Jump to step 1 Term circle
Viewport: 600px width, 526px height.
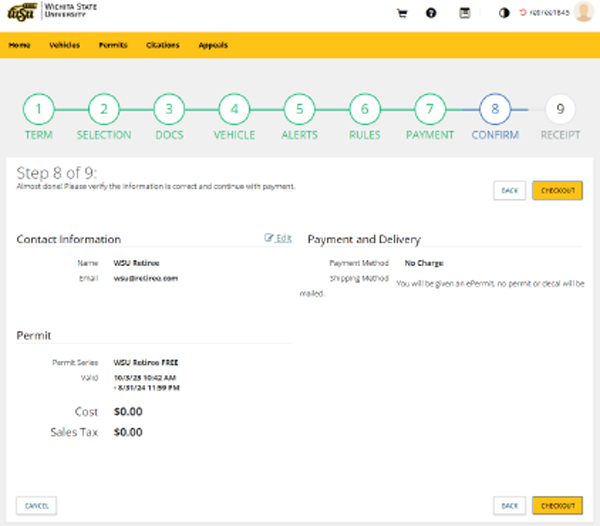(38, 109)
